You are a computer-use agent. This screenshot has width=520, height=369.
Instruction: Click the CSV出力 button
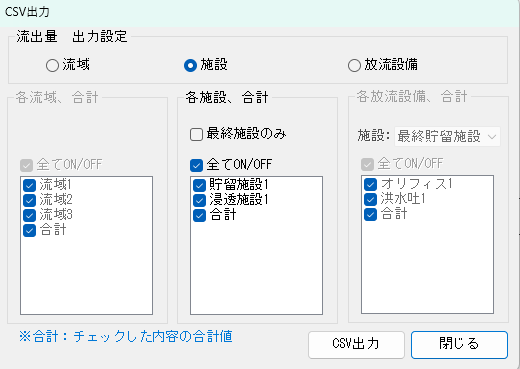click(x=356, y=345)
